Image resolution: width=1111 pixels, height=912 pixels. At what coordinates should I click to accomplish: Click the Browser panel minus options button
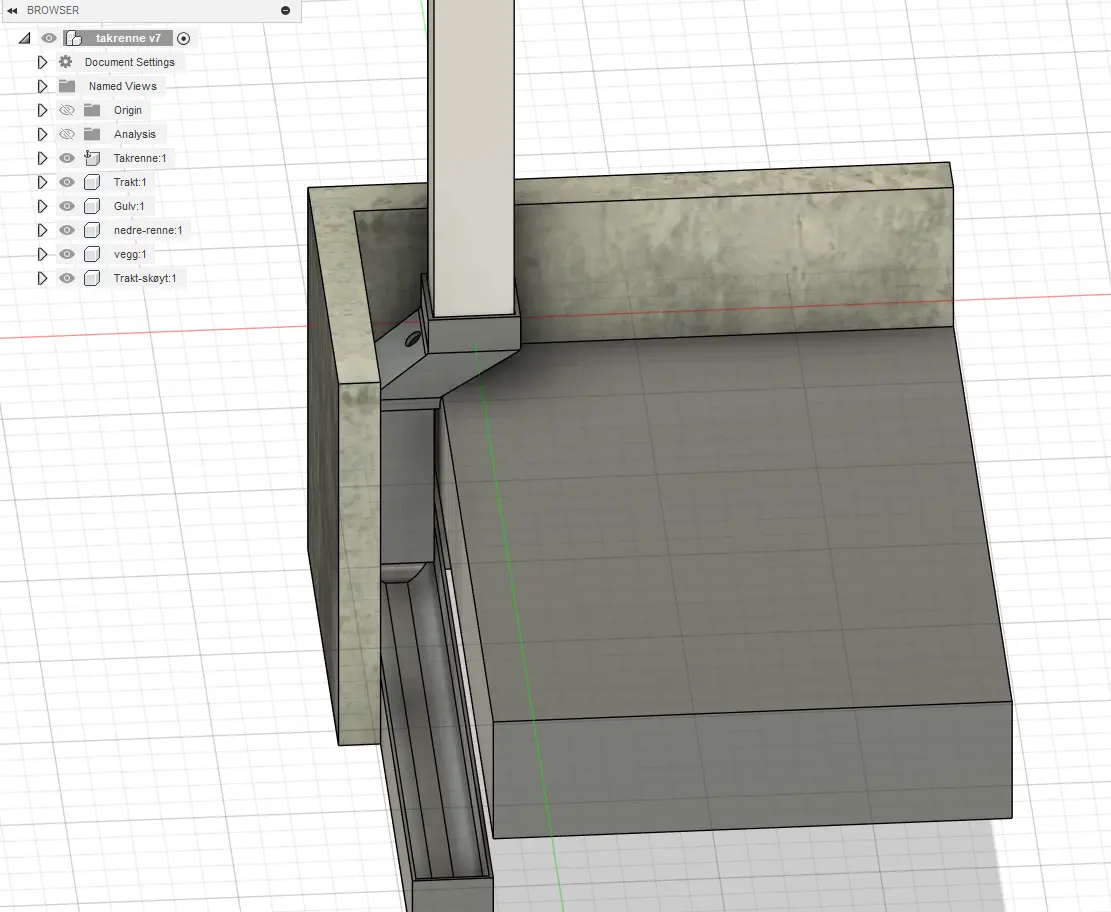(286, 10)
